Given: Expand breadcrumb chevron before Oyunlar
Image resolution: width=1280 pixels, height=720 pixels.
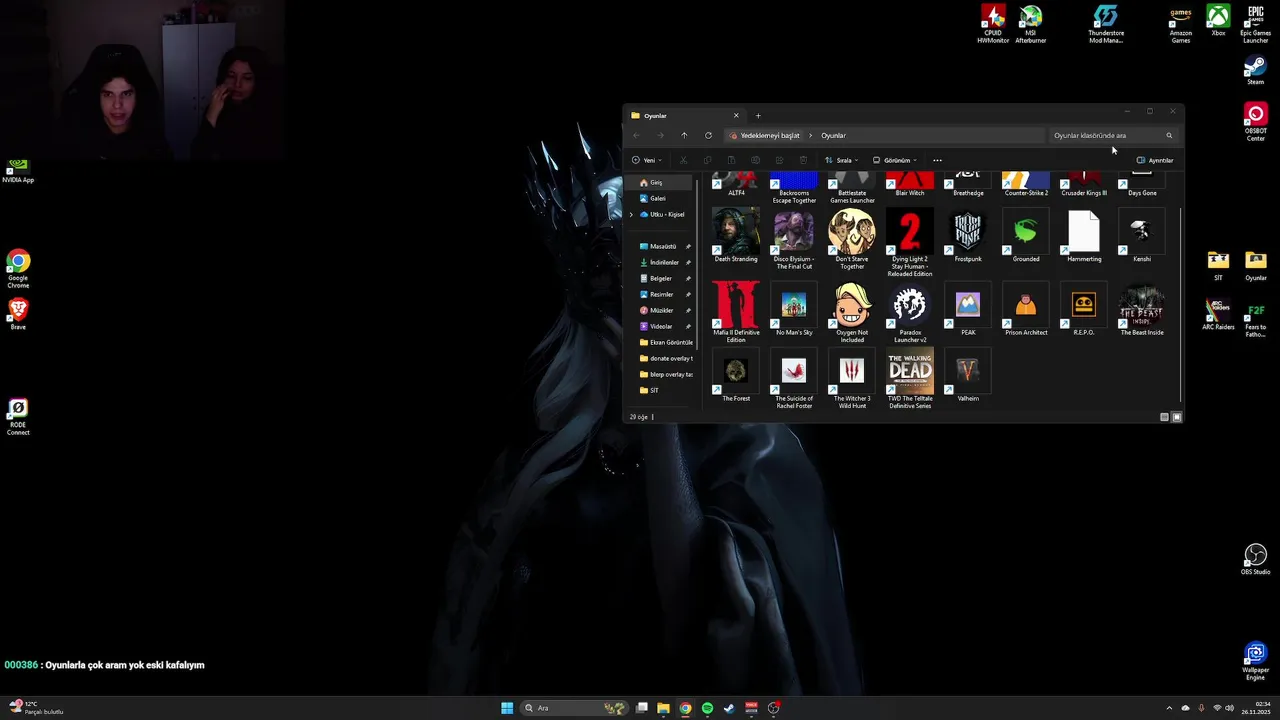Looking at the screenshot, I should [811, 135].
